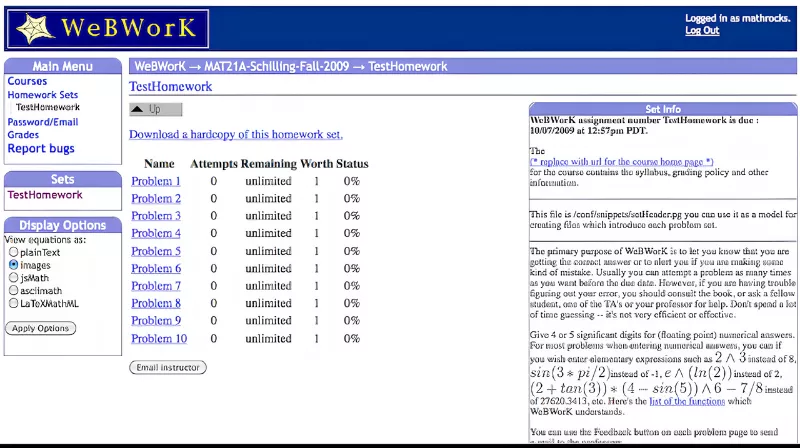Open Grades page
The width and height of the screenshot is (800, 448).
[x=23, y=135]
